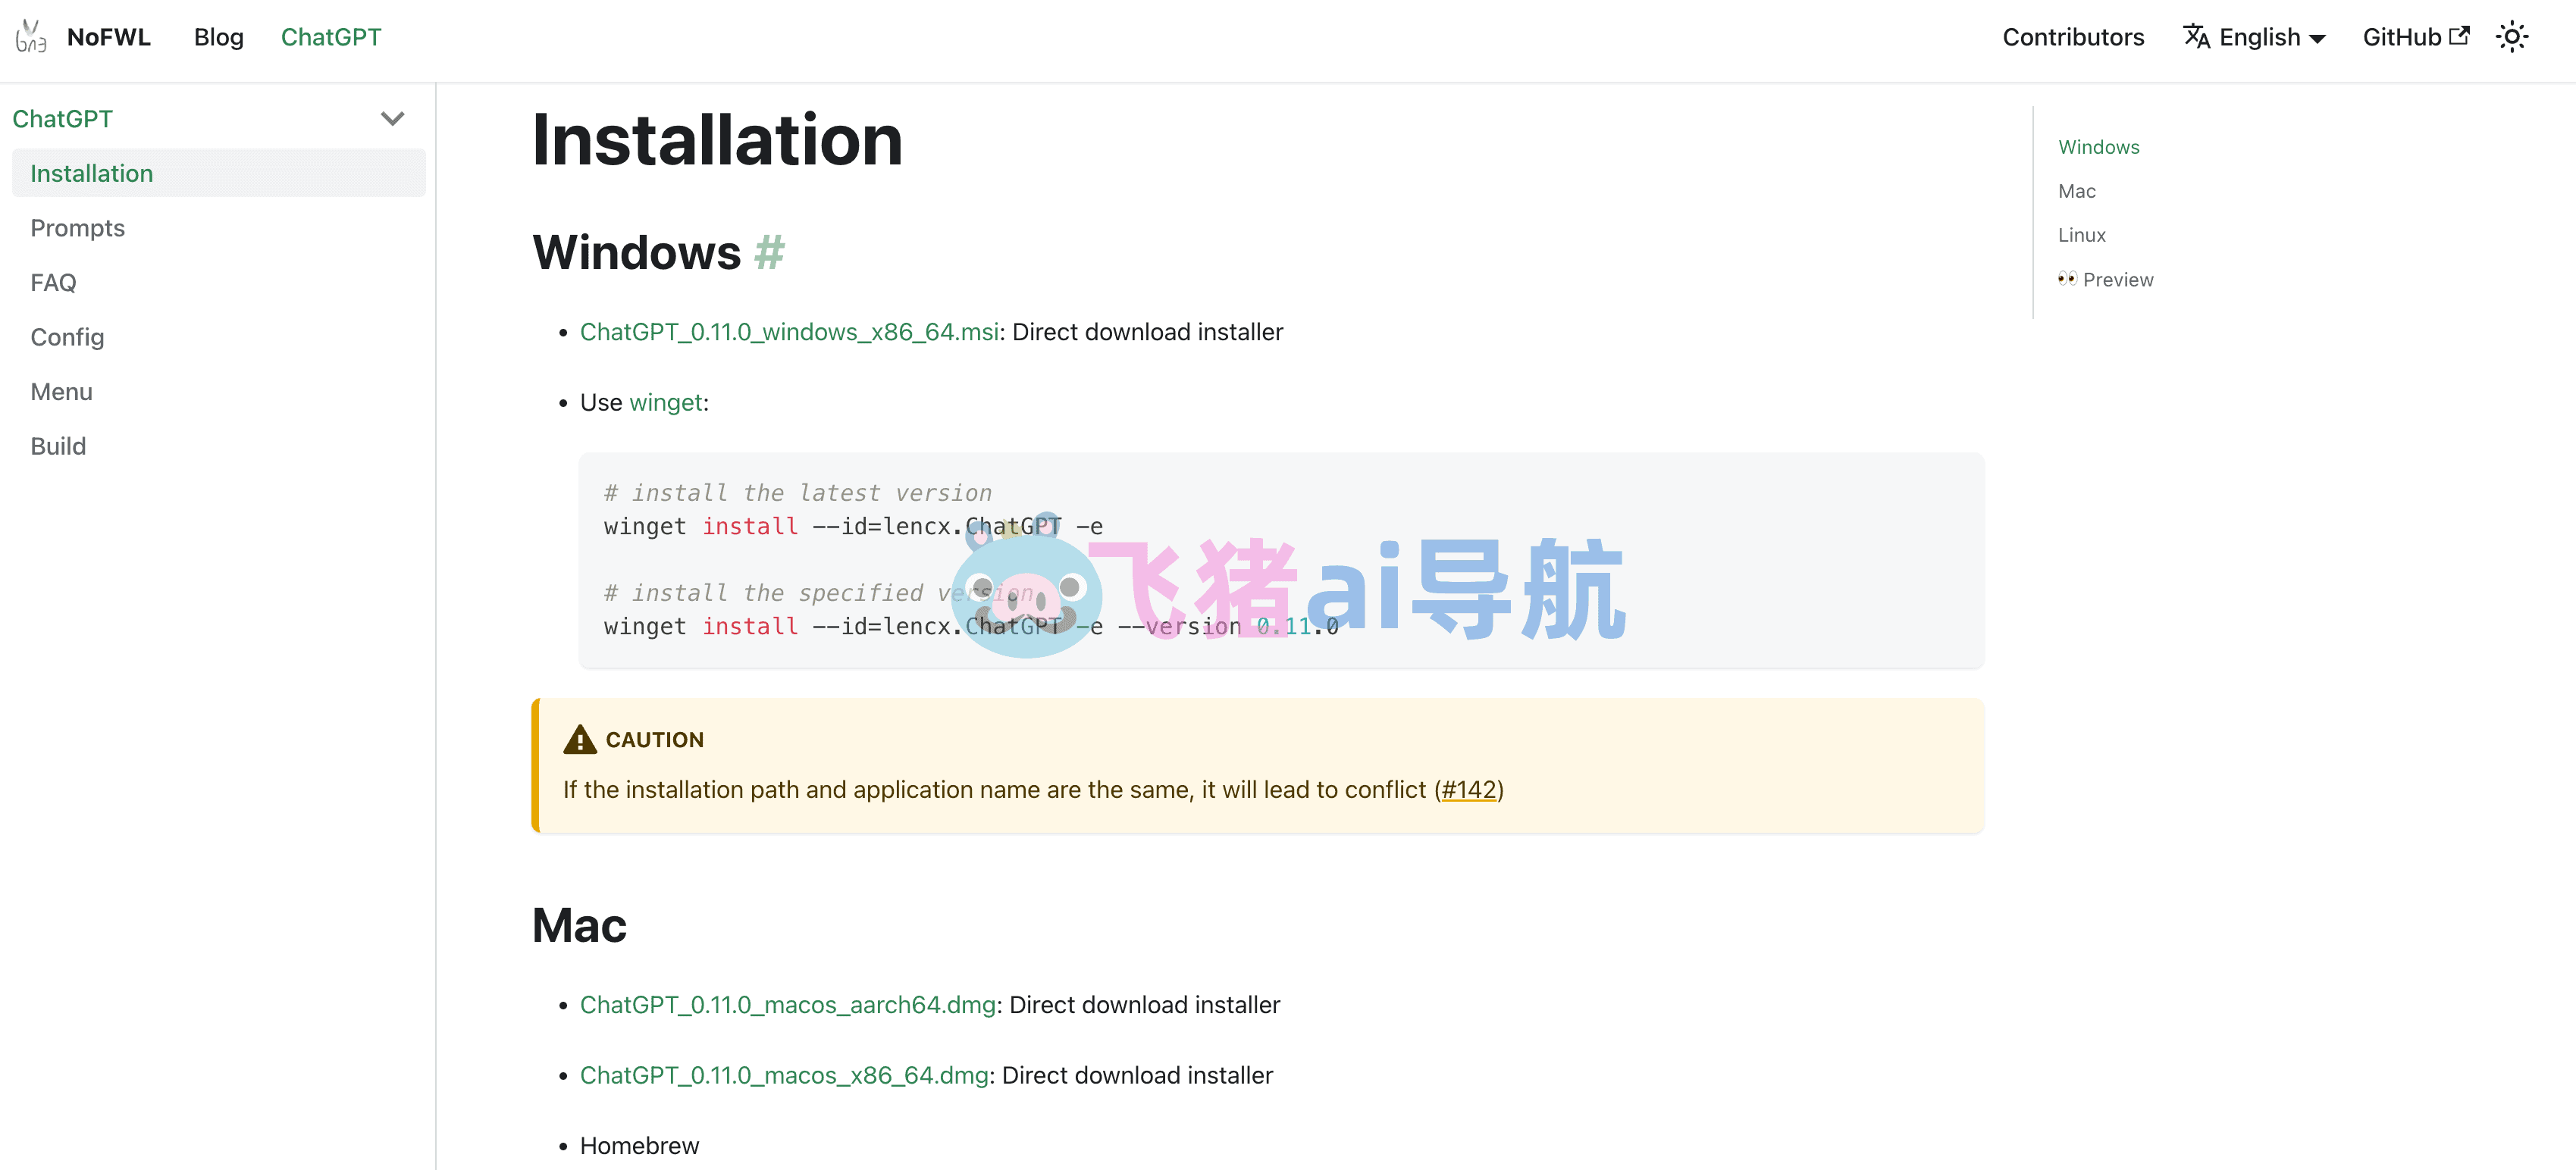
Task: Click the ChatGPT sidebar category label
Action: tap(62, 119)
